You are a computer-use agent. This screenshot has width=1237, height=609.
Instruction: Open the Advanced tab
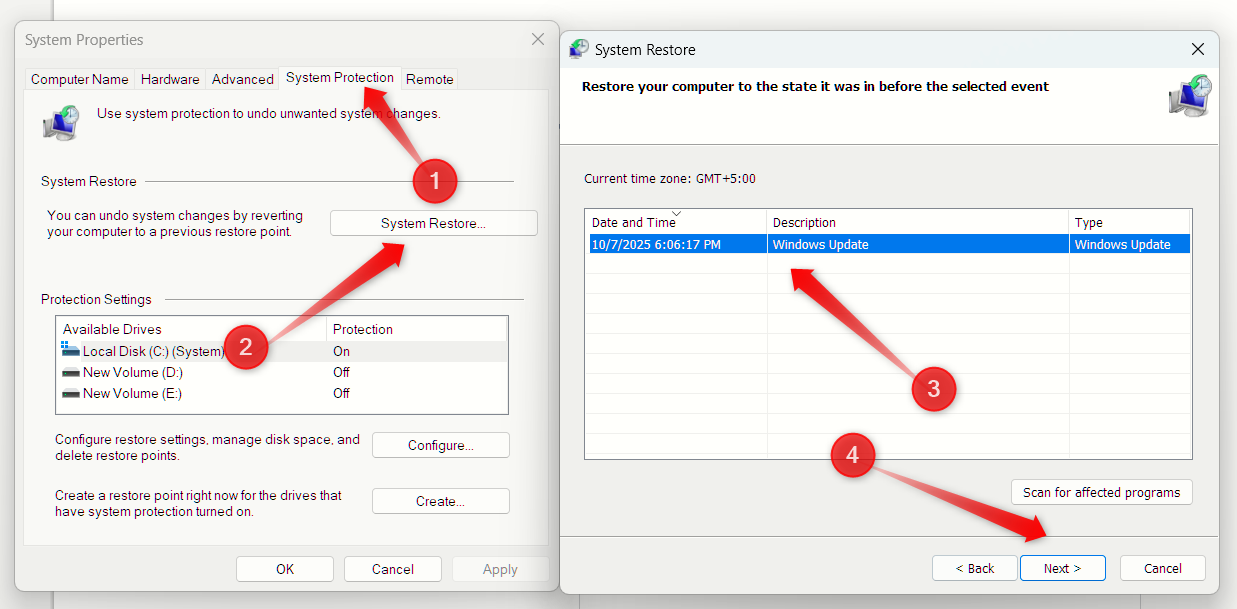pyautogui.click(x=242, y=79)
